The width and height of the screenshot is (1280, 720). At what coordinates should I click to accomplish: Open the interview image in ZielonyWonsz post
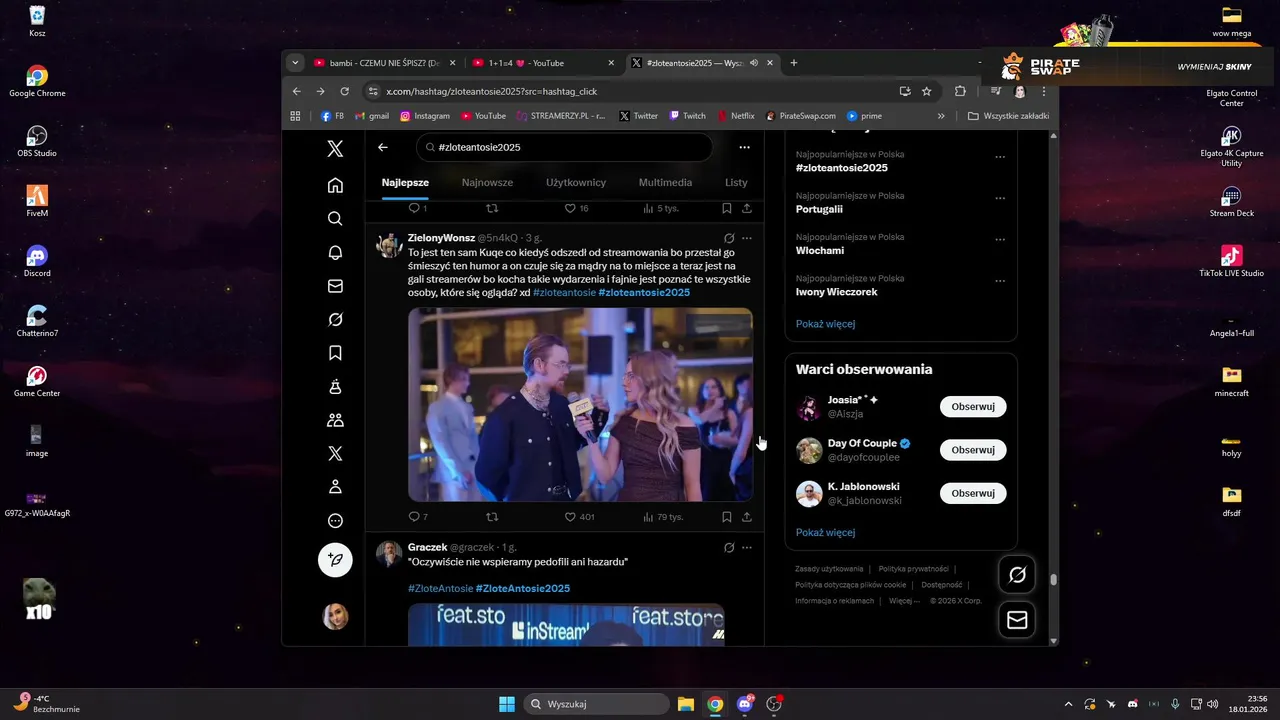point(580,404)
